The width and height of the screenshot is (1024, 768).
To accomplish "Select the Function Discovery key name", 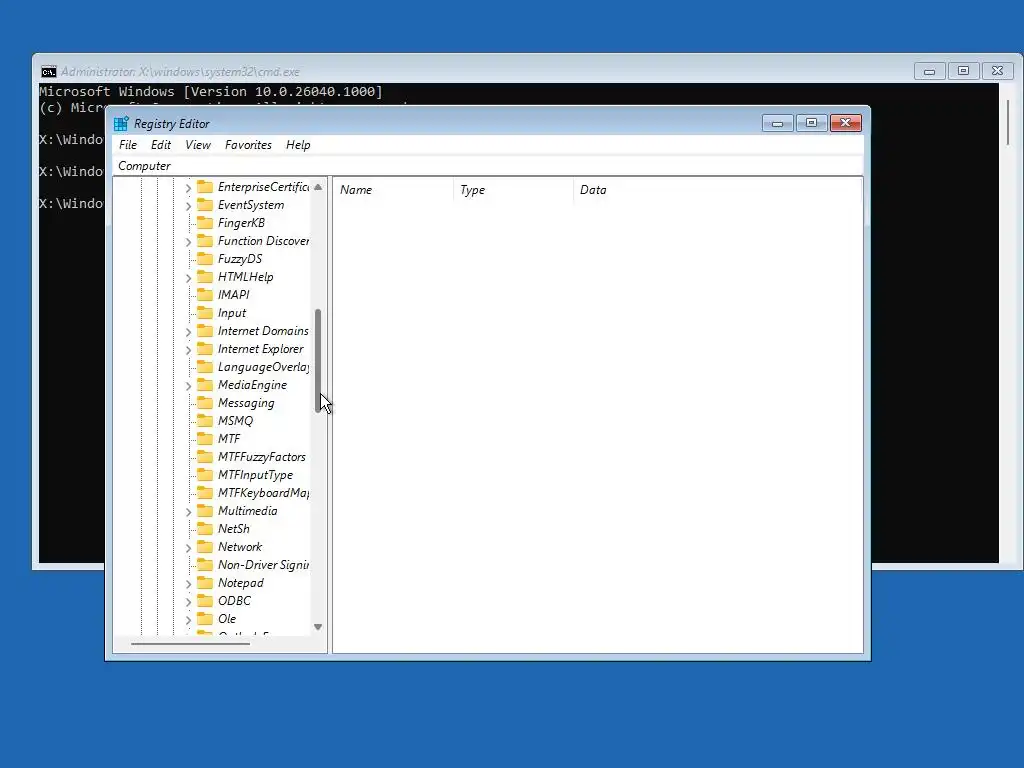I will click(x=263, y=241).
